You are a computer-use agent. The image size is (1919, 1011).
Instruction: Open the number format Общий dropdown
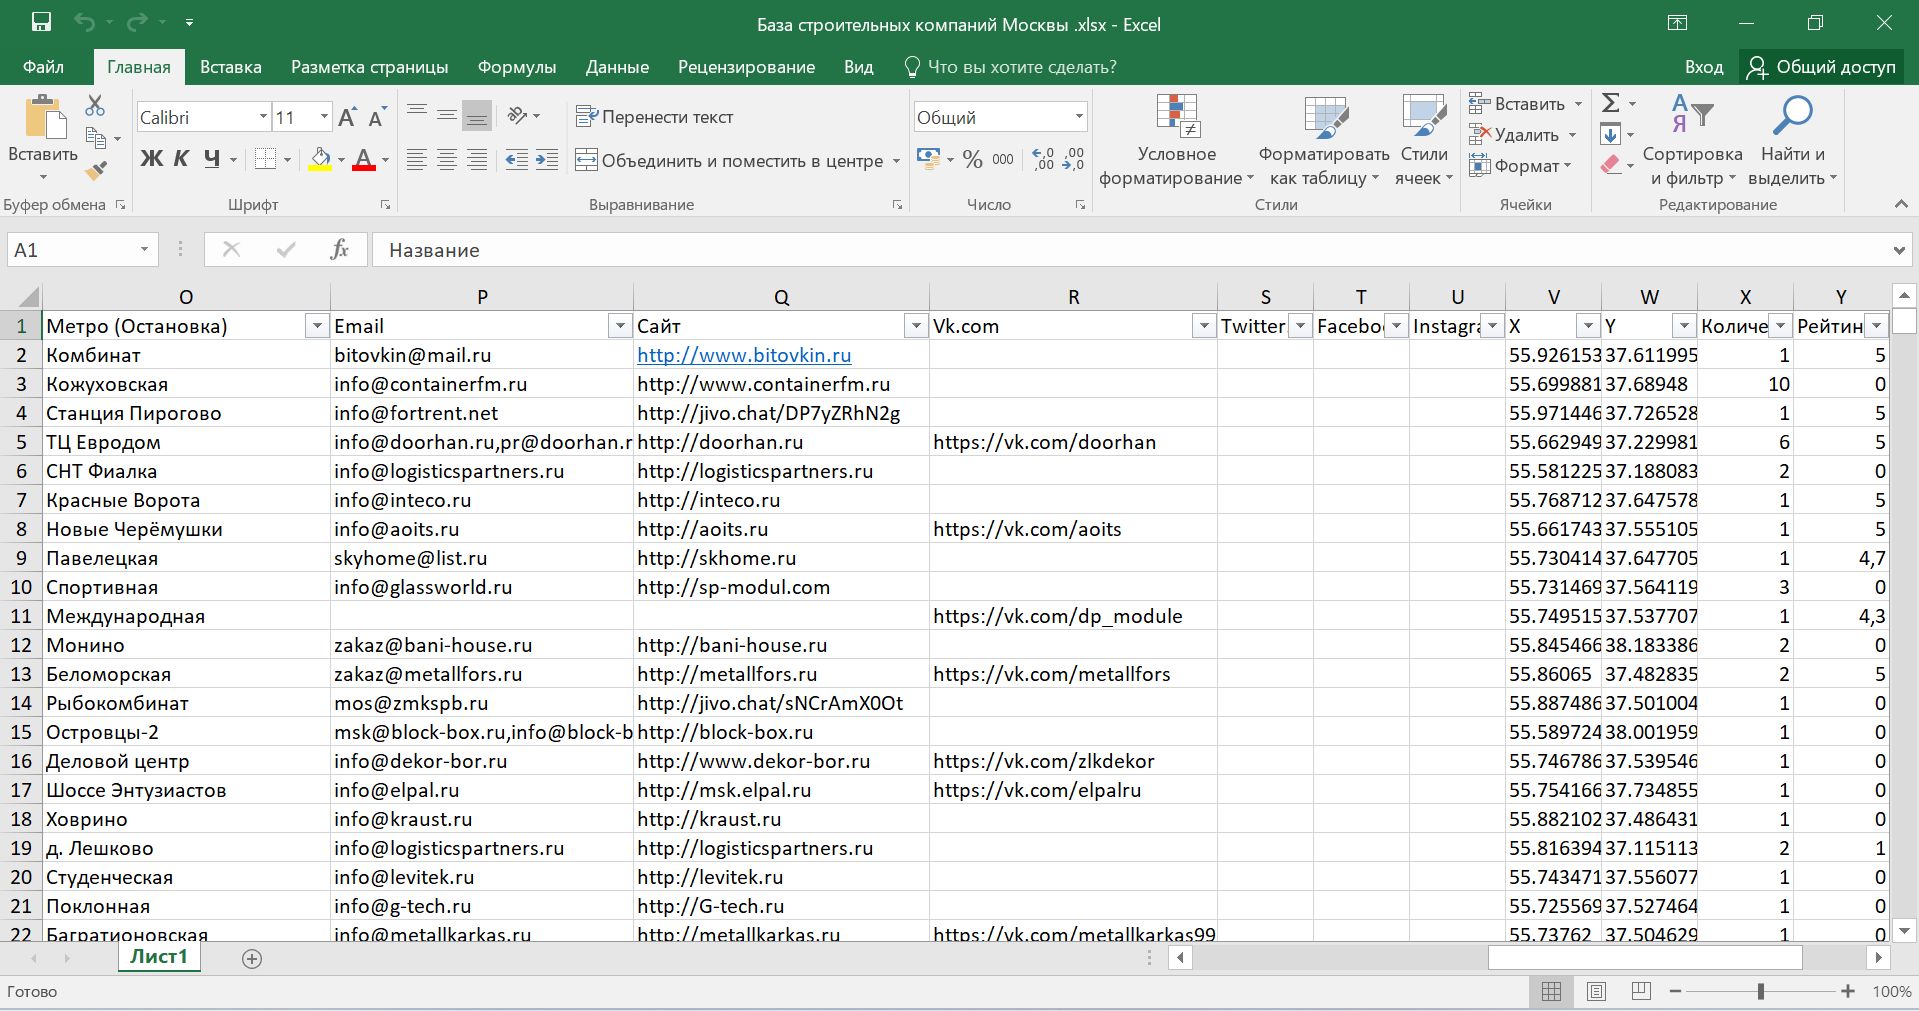click(1079, 117)
